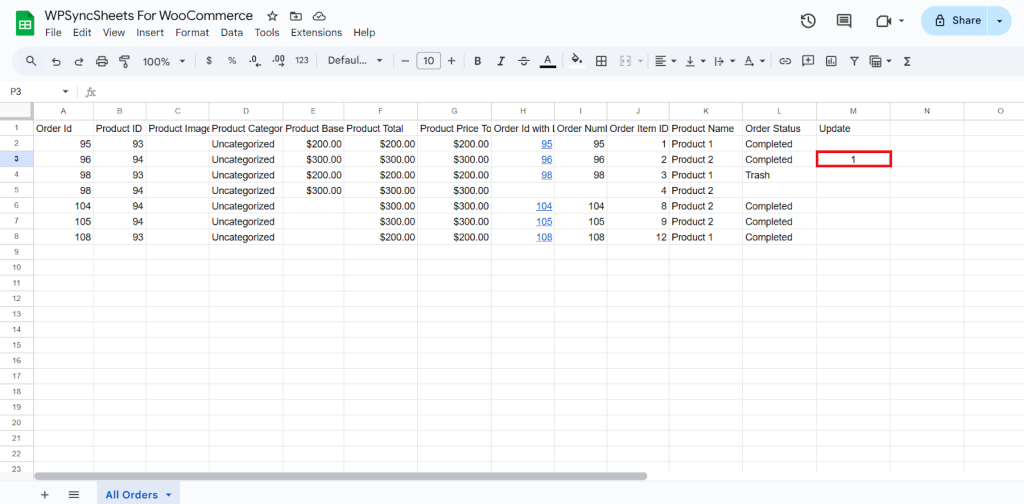Screen dimensions: 1024x504
Task: Select the Paint format roller icon
Action: click(125, 61)
